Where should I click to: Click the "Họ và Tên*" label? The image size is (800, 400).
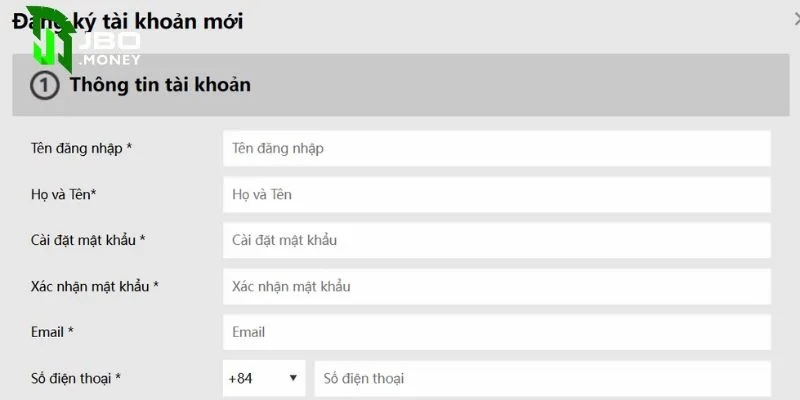(63, 194)
